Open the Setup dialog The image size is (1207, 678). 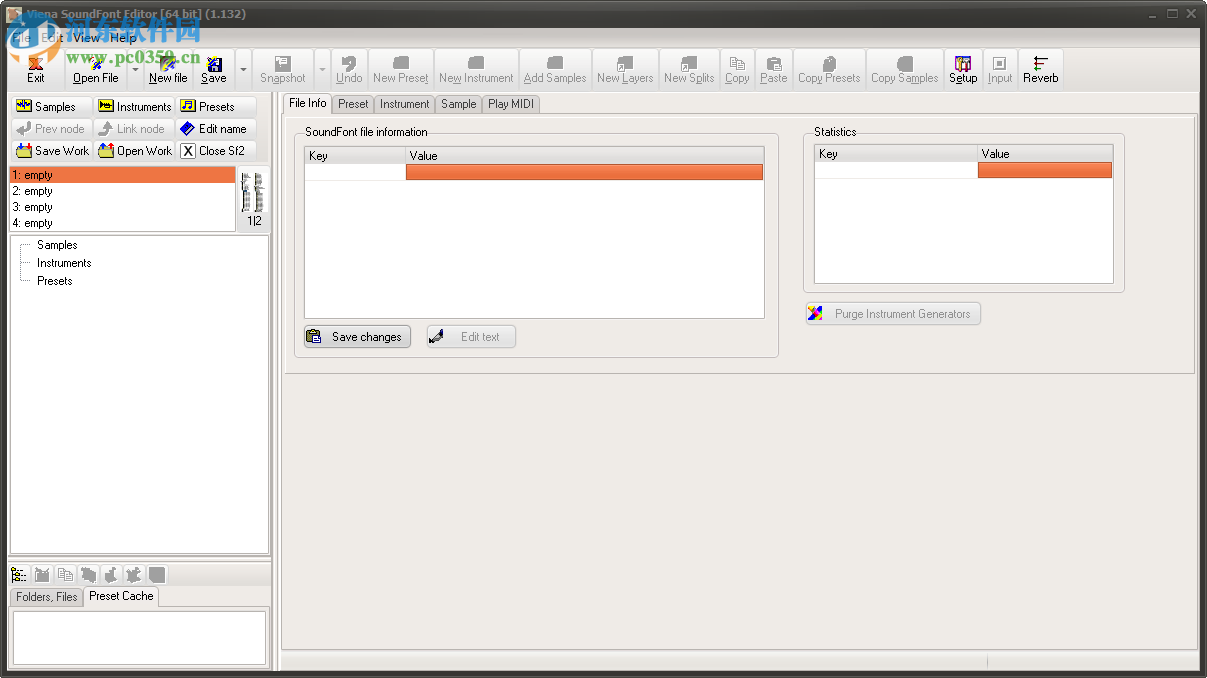(x=963, y=69)
